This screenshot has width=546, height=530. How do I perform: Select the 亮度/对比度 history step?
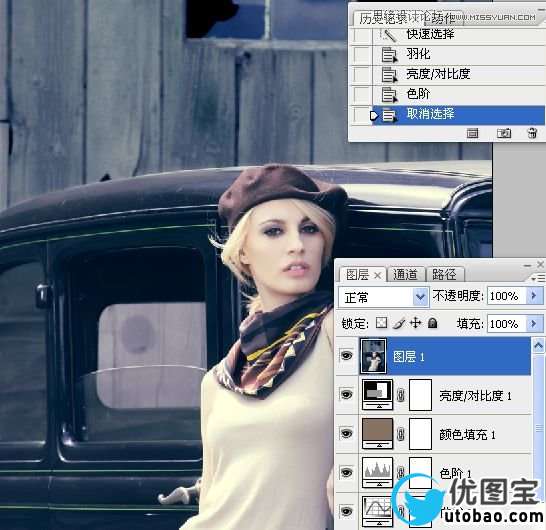pyautogui.click(x=458, y=74)
